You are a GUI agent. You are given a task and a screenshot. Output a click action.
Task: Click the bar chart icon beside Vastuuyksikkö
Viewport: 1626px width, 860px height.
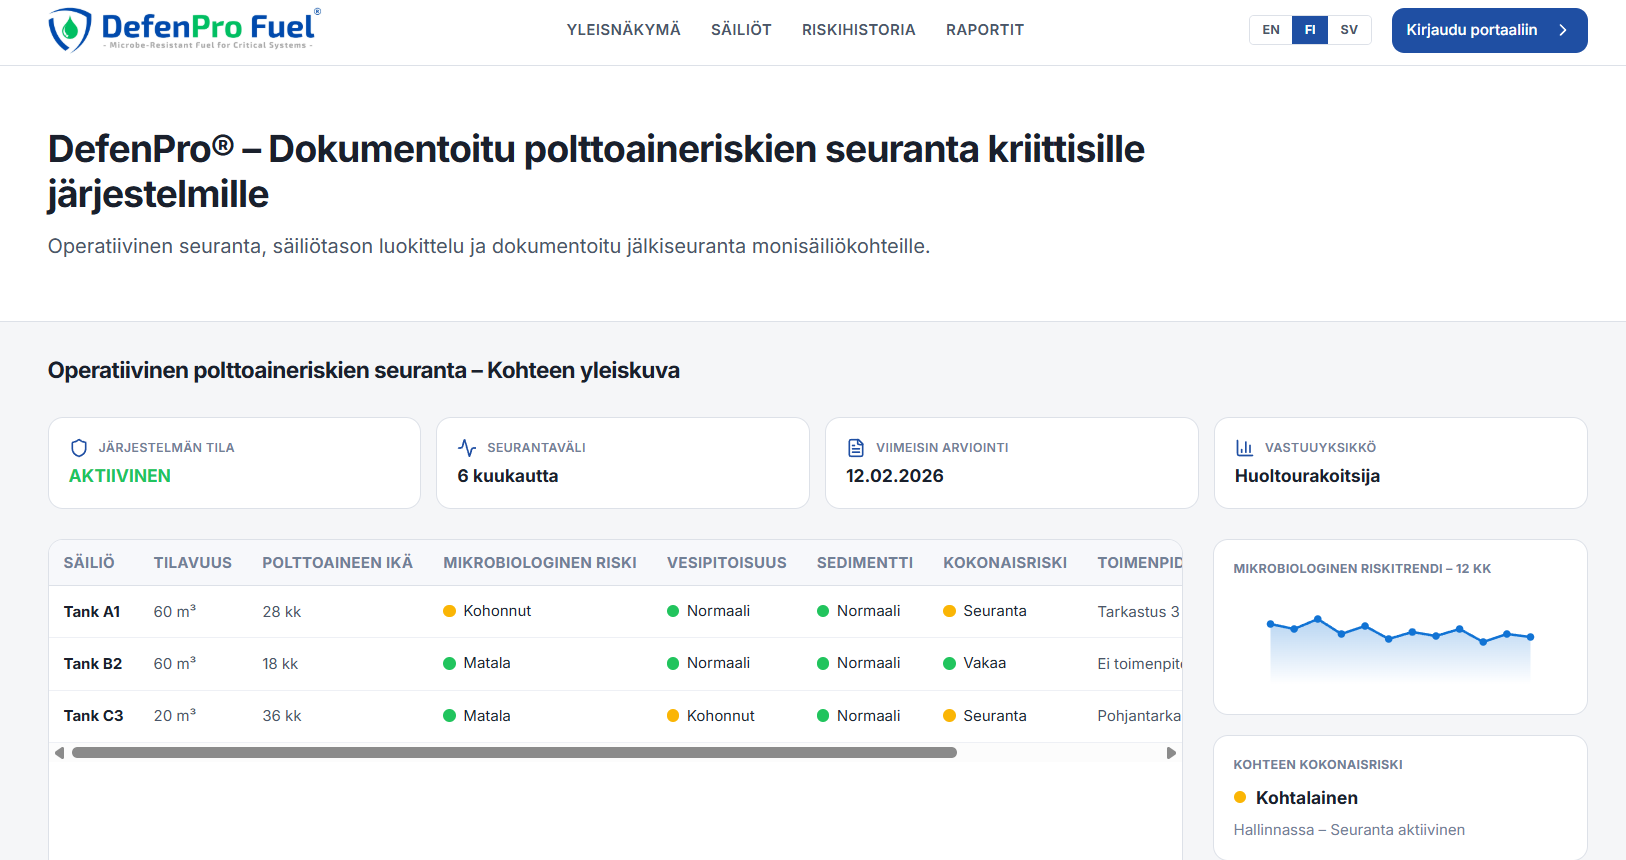[x=1245, y=448]
